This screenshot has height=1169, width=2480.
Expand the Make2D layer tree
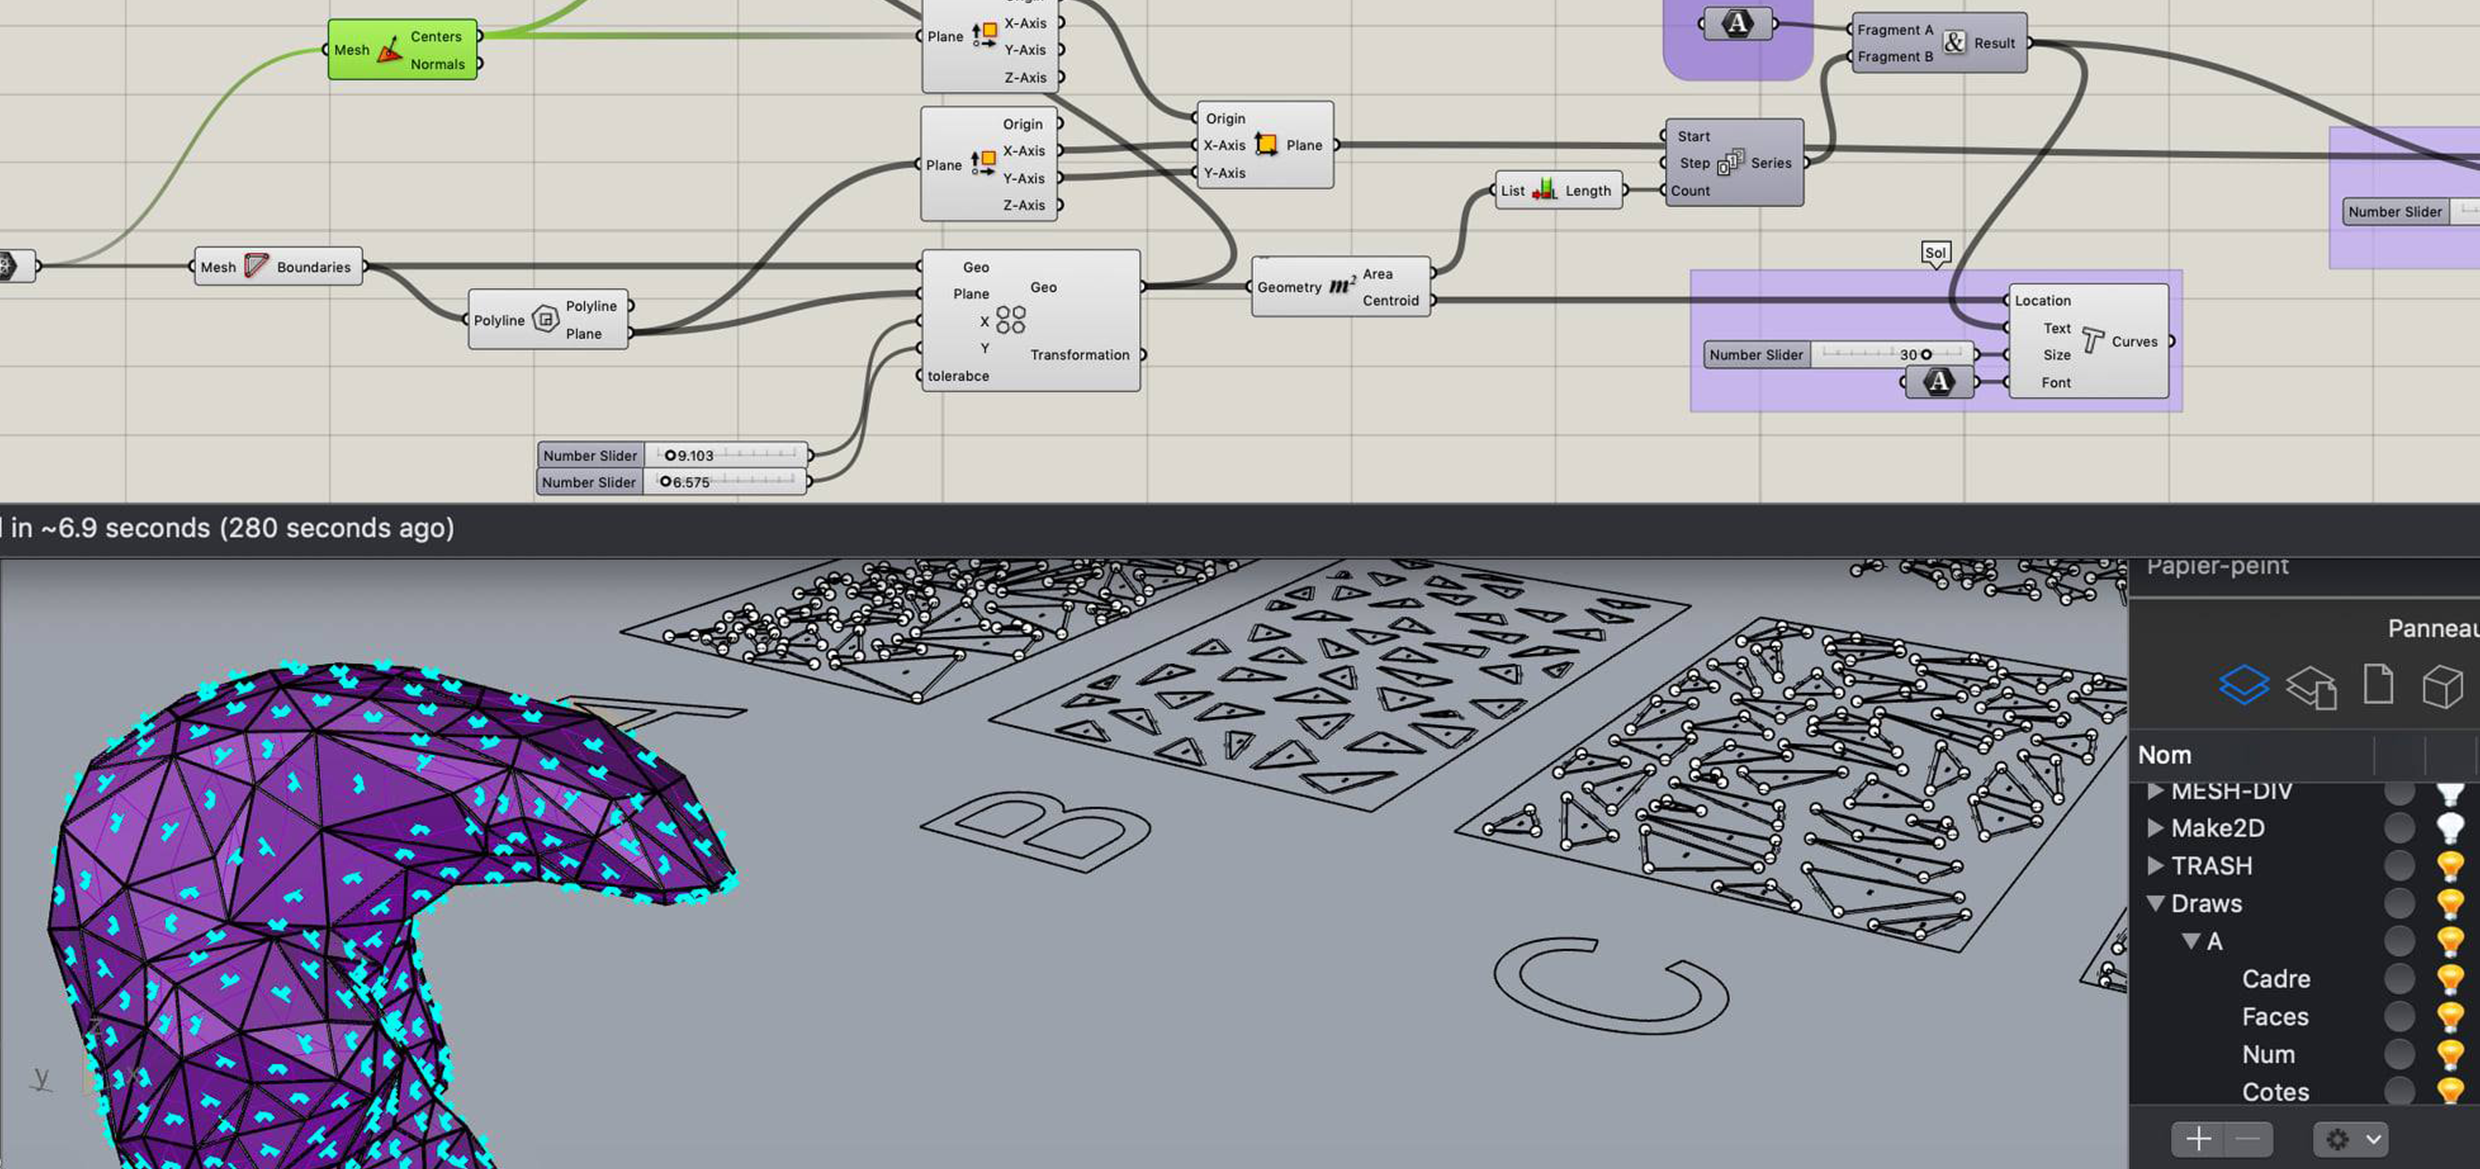point(2155,828)
